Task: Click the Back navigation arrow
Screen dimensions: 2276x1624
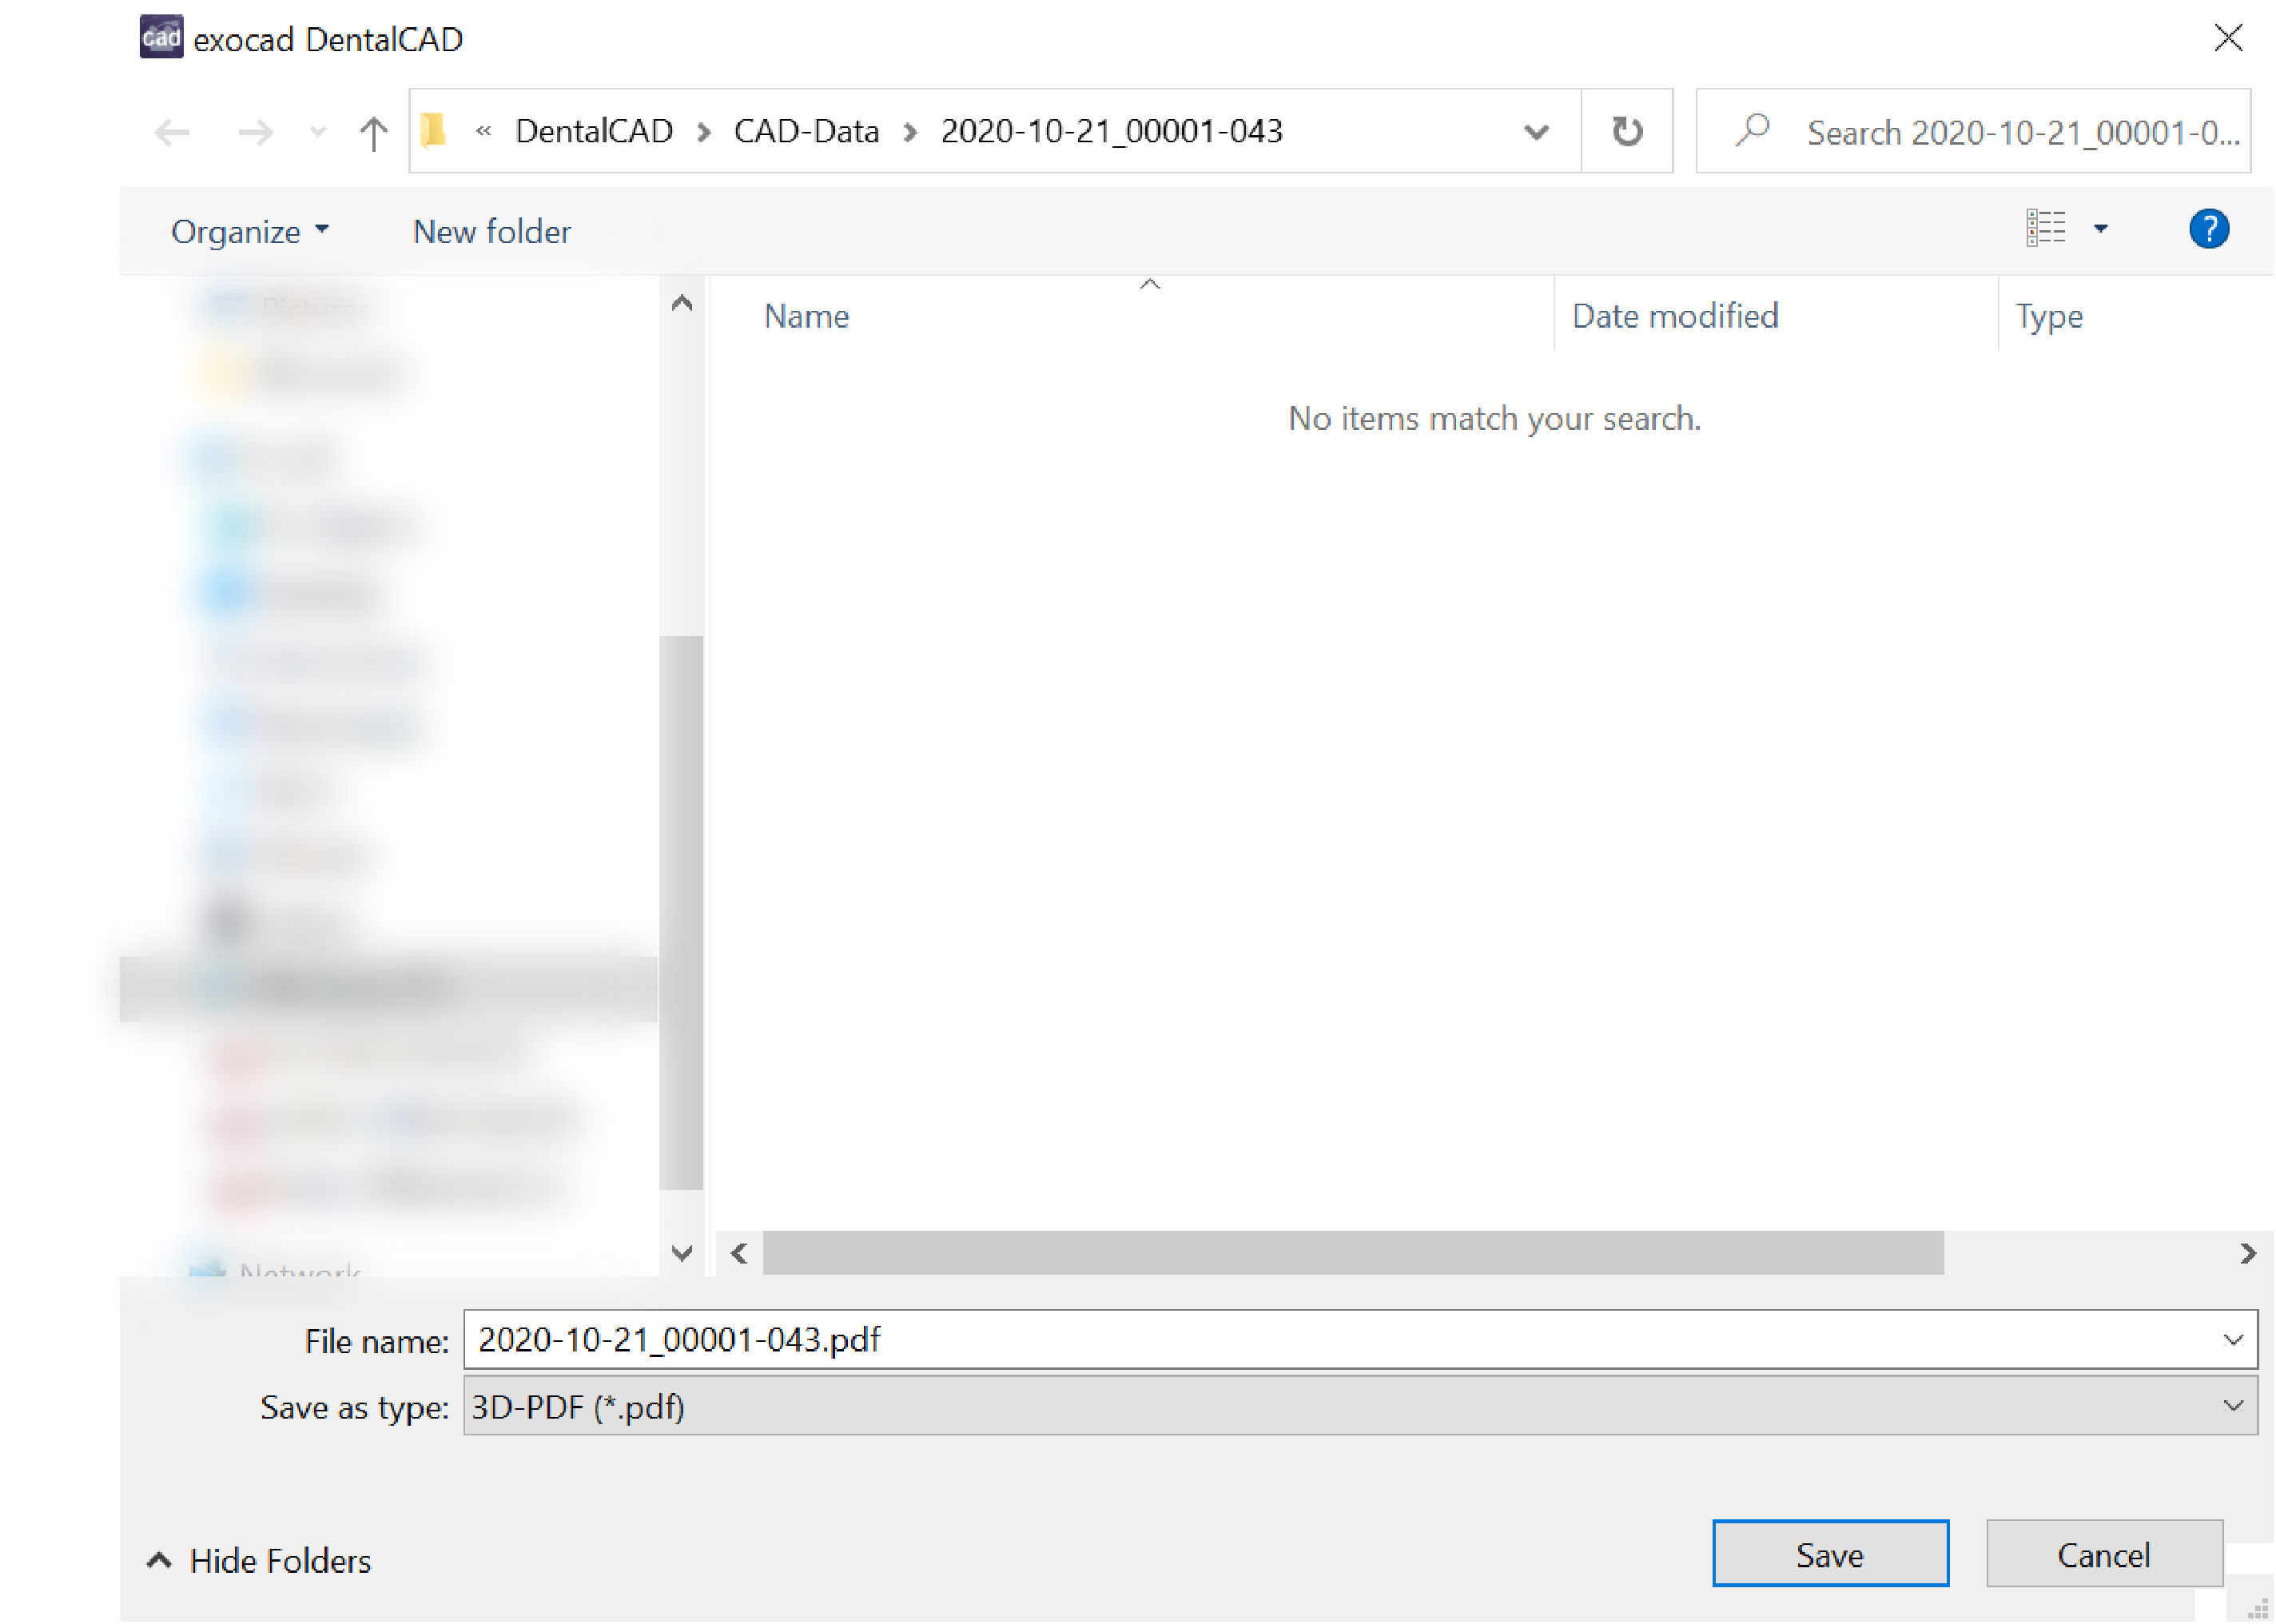Action: tap(172, 132)
